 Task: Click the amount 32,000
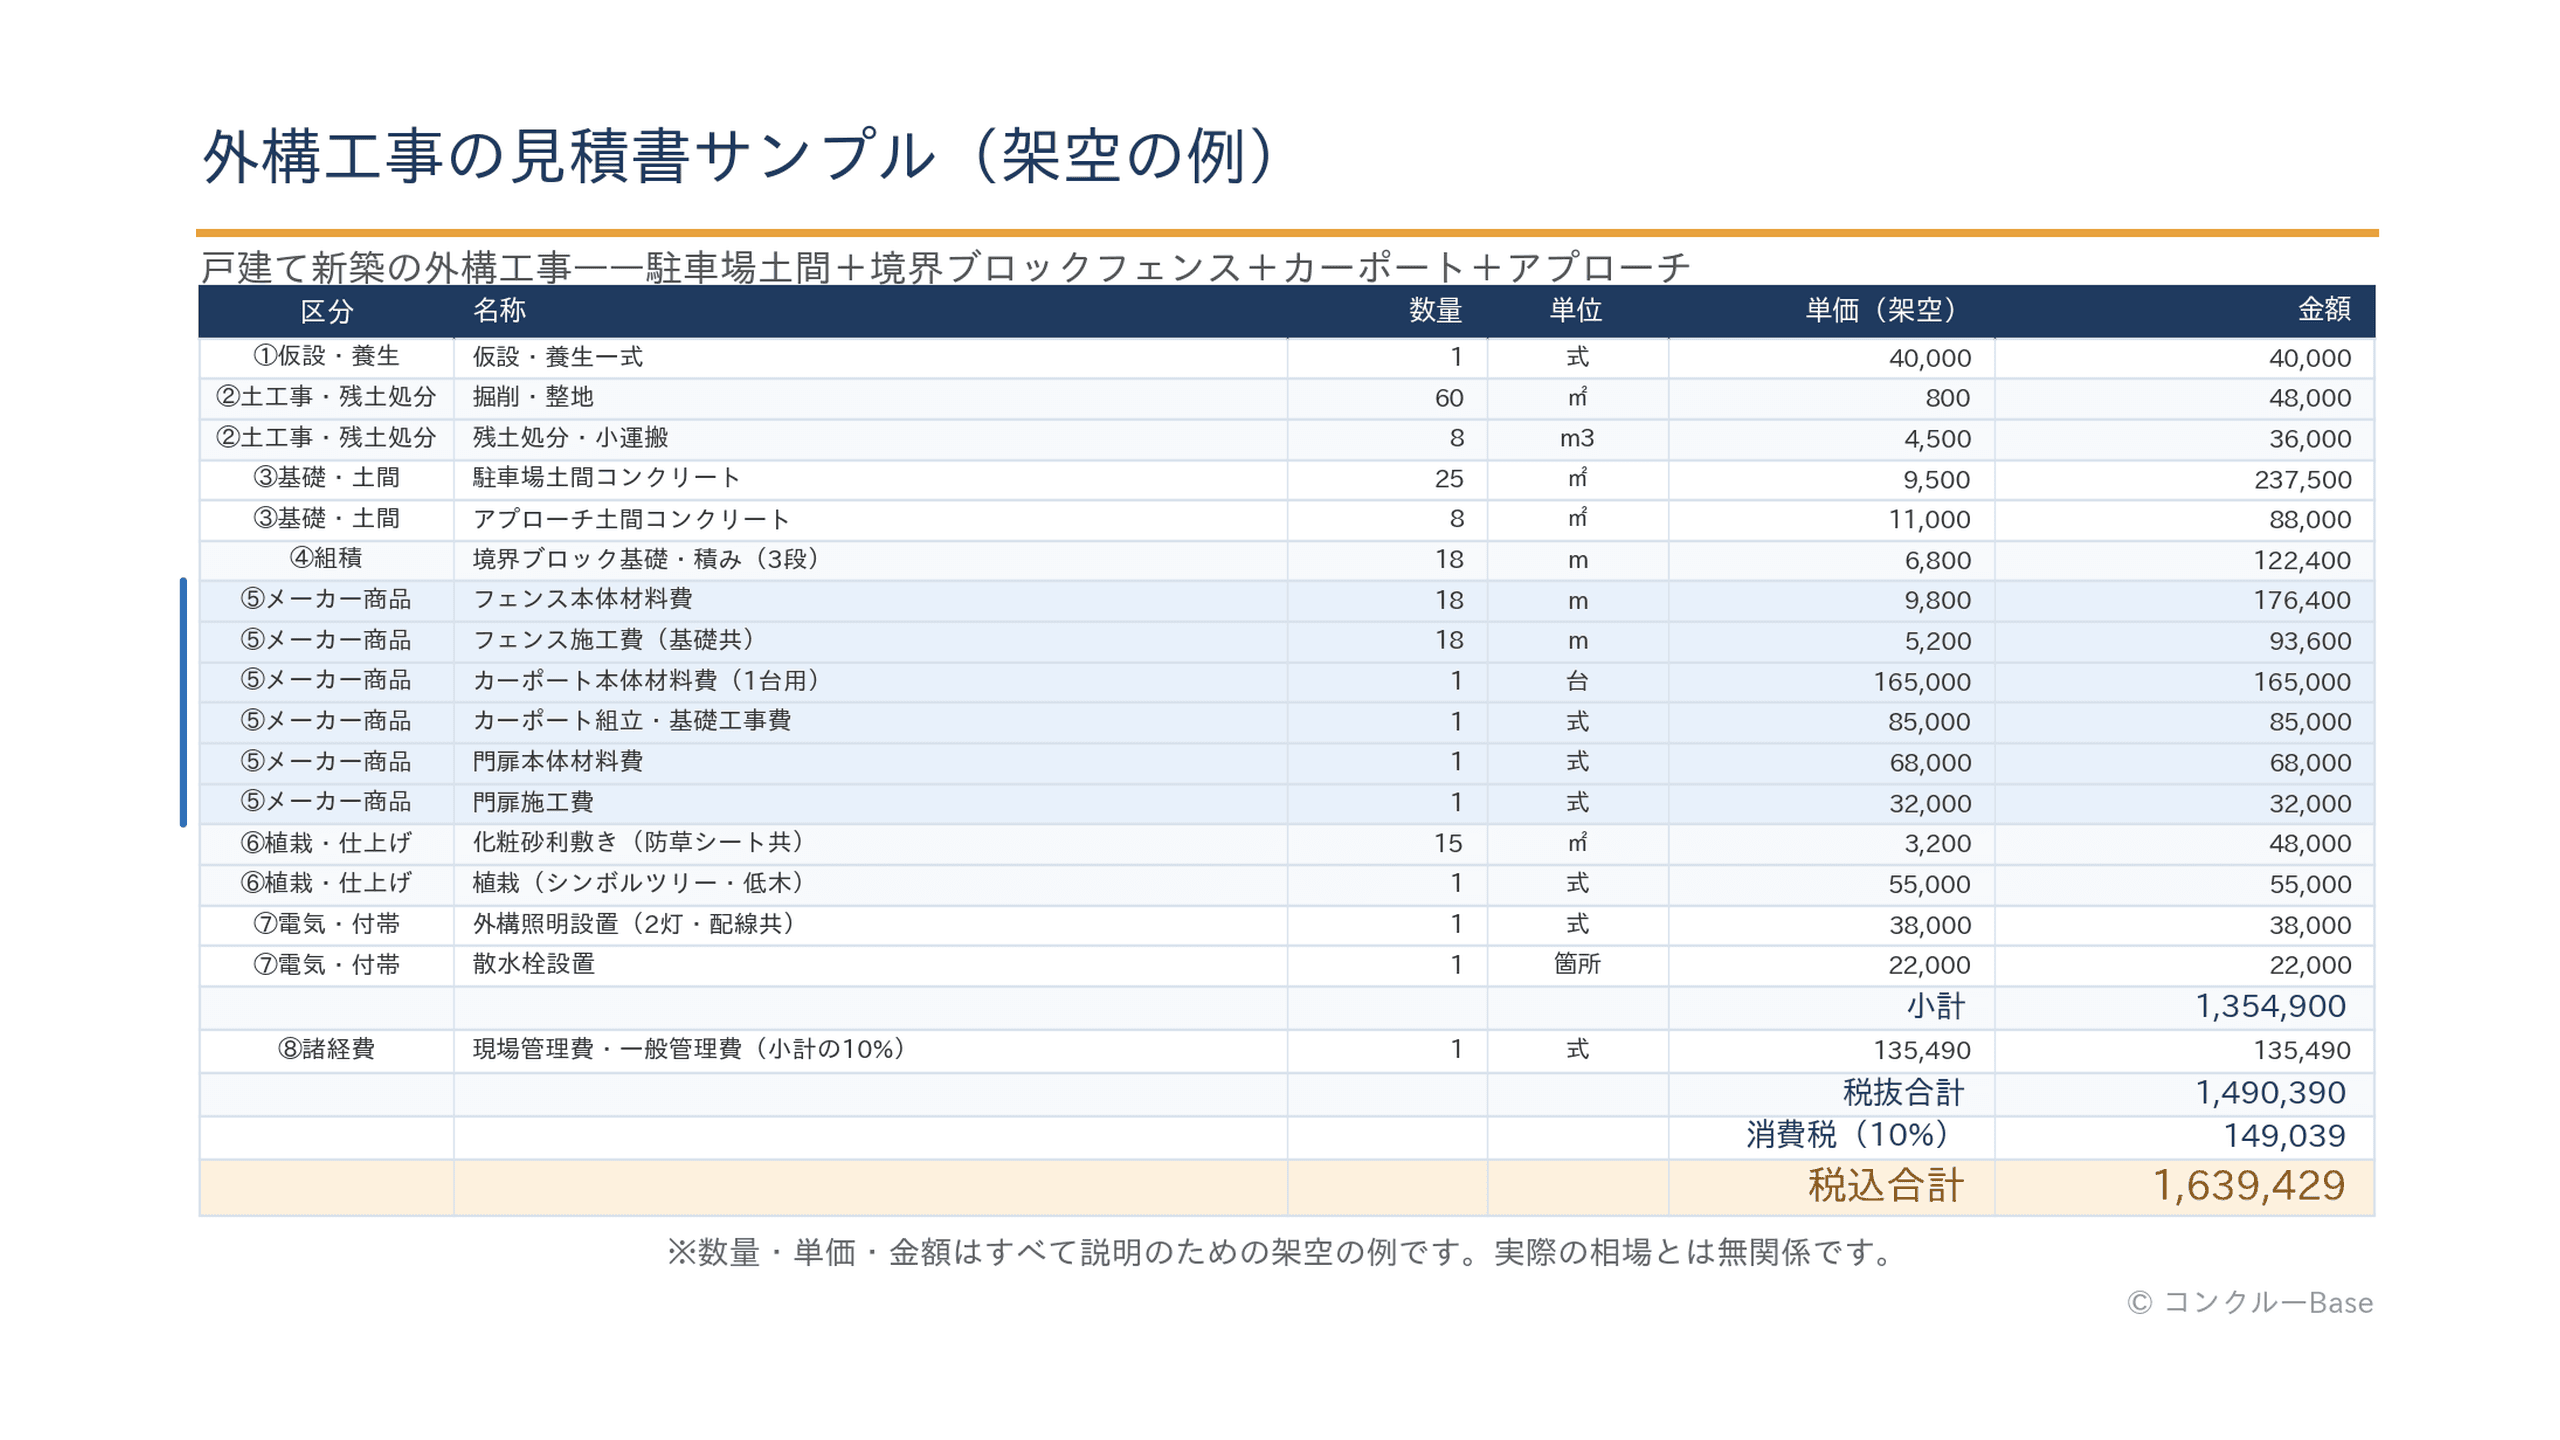2309,804
